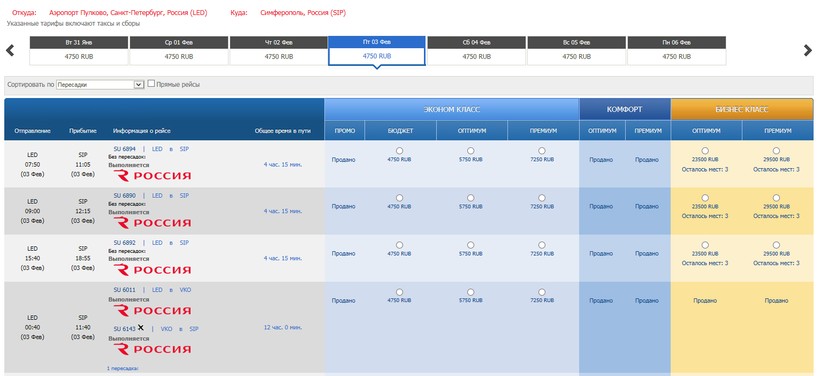Select 29500 RUB business Премиум for SU 6894

coord(776,151)
